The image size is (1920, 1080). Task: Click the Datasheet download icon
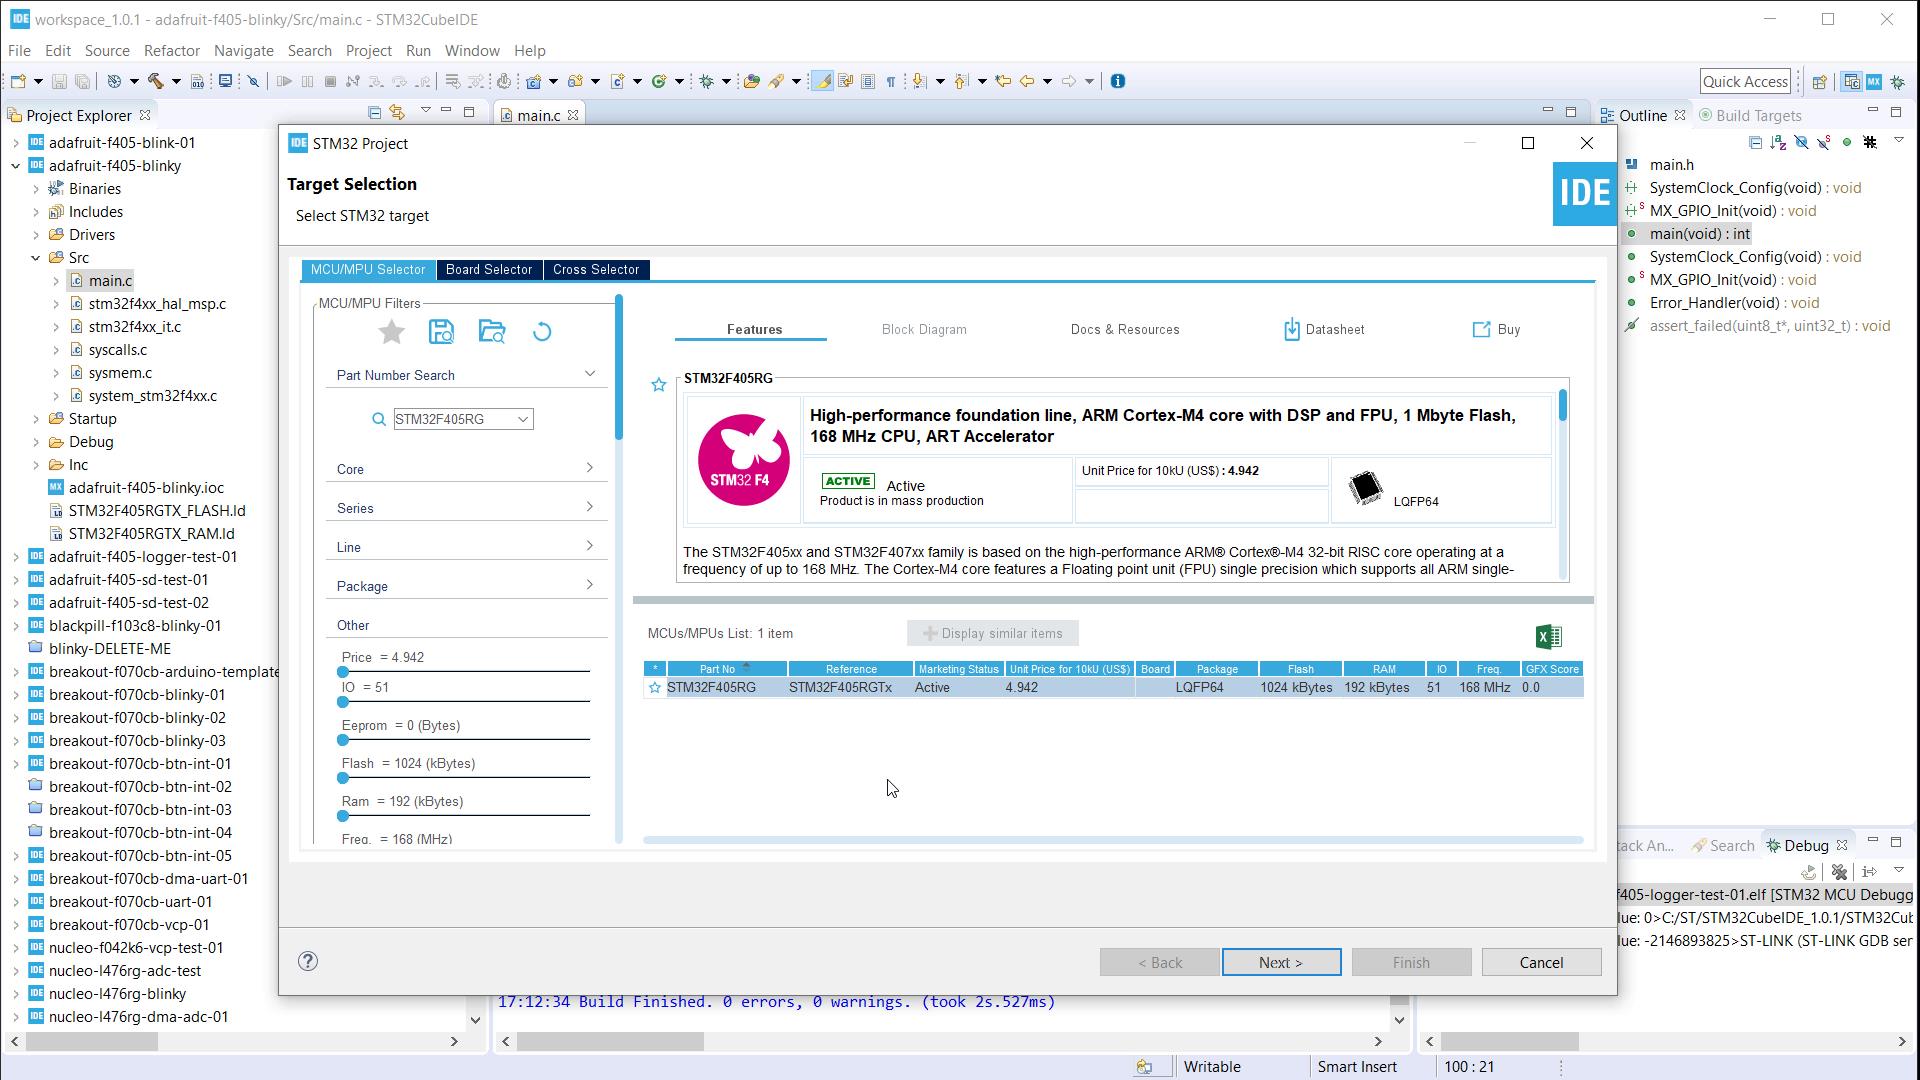tap(1291, 330)
